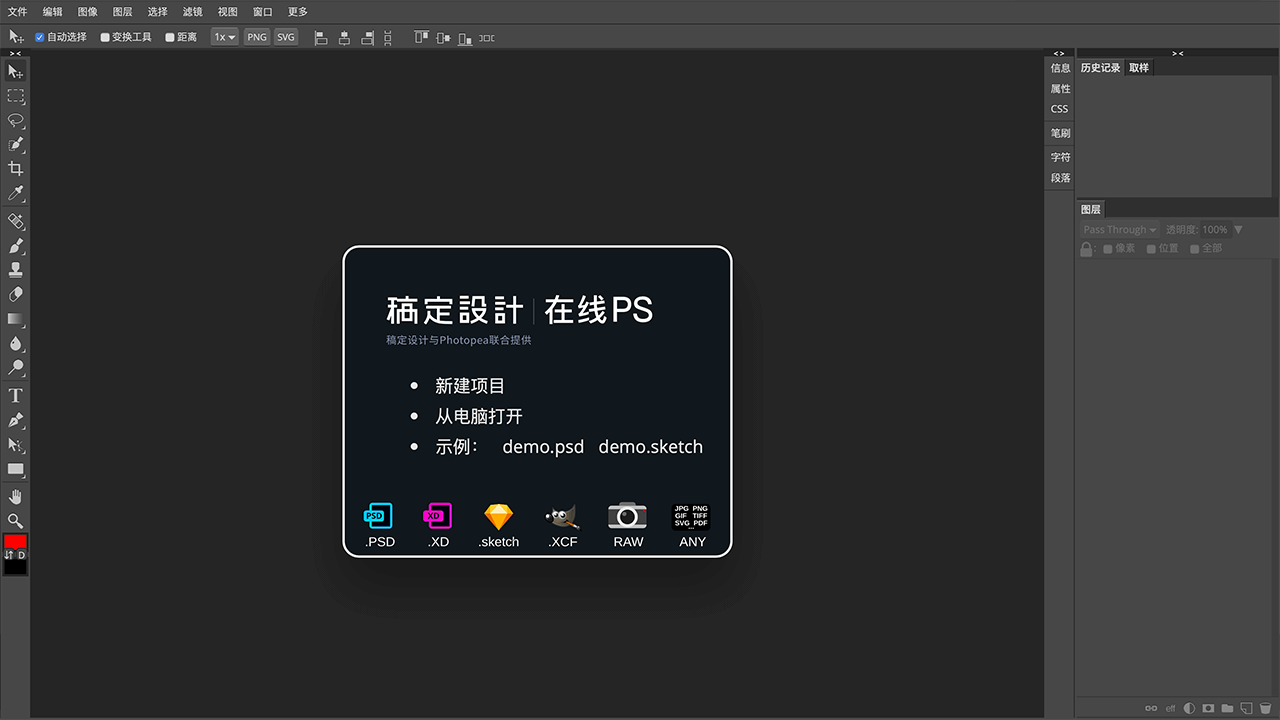Select the Crop tool

[x=15, y=169]
